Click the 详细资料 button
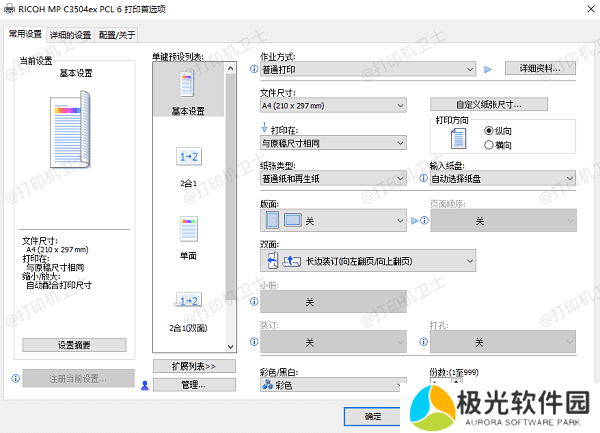The height and width of the screenshot is (433, 600). click(x=539, y=69)
